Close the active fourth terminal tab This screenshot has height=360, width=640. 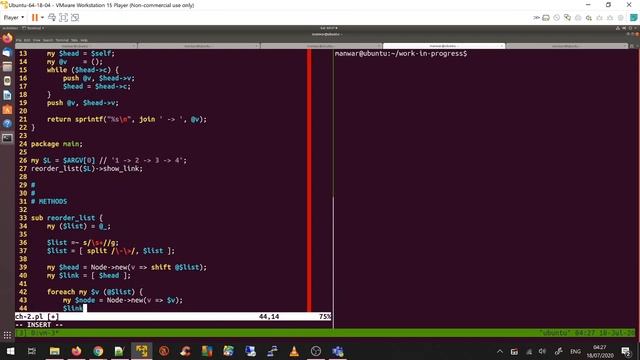(501, 46)
